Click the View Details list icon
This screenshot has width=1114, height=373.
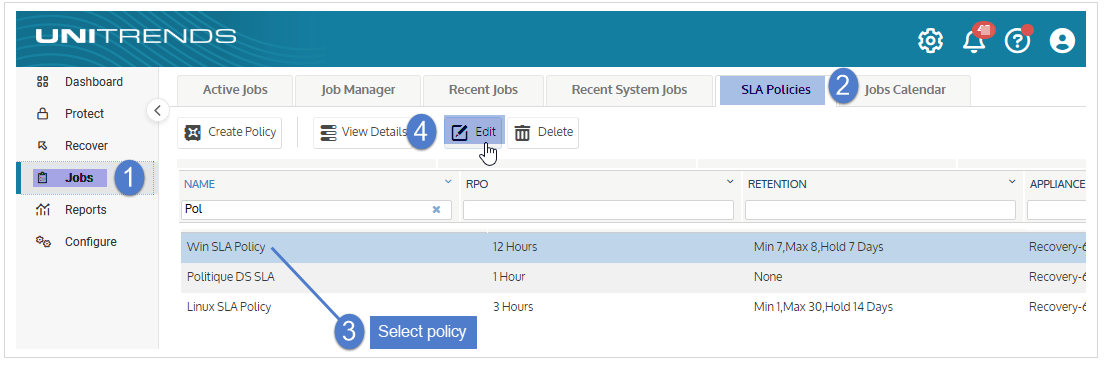tap(328, 133)
